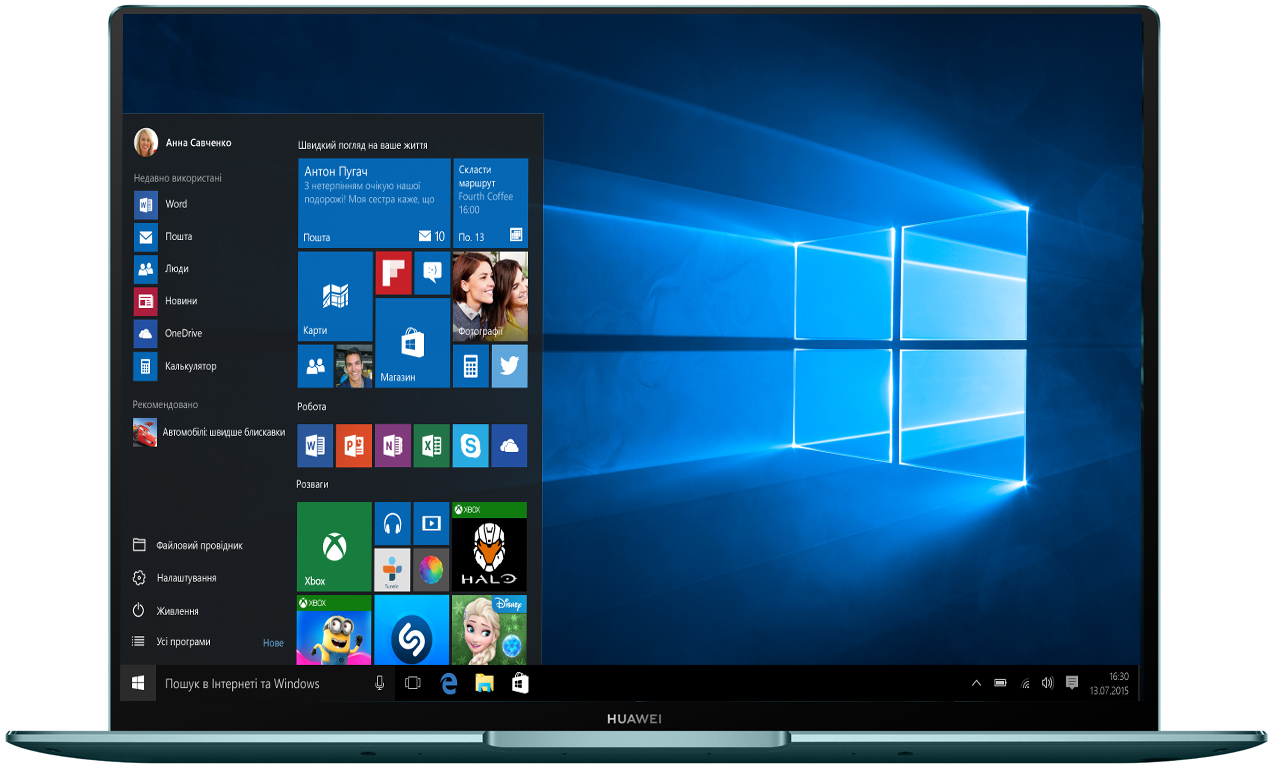Launch Excel tile in Робота group
1272x768 pixels.
pyautogui.click(x=431, y=445)
